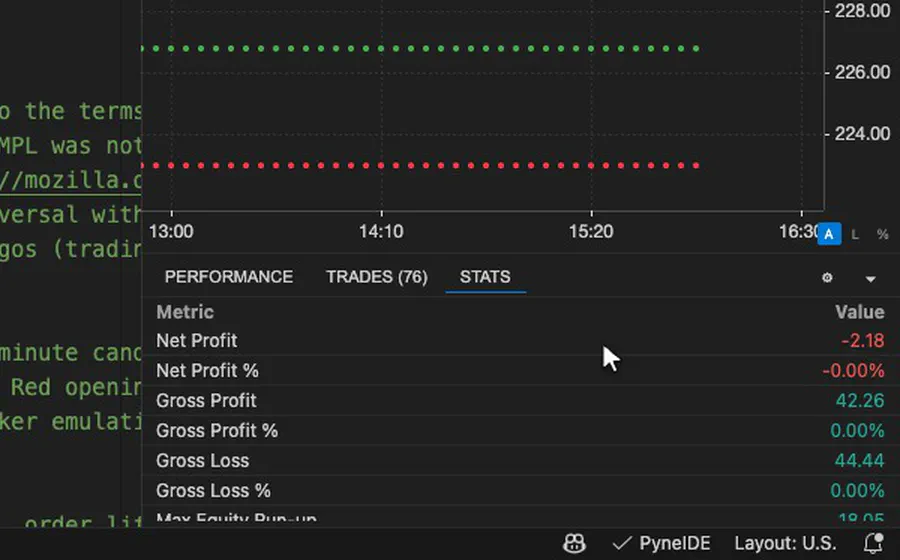Click the Gross Loss row label

tap(203, 461)
